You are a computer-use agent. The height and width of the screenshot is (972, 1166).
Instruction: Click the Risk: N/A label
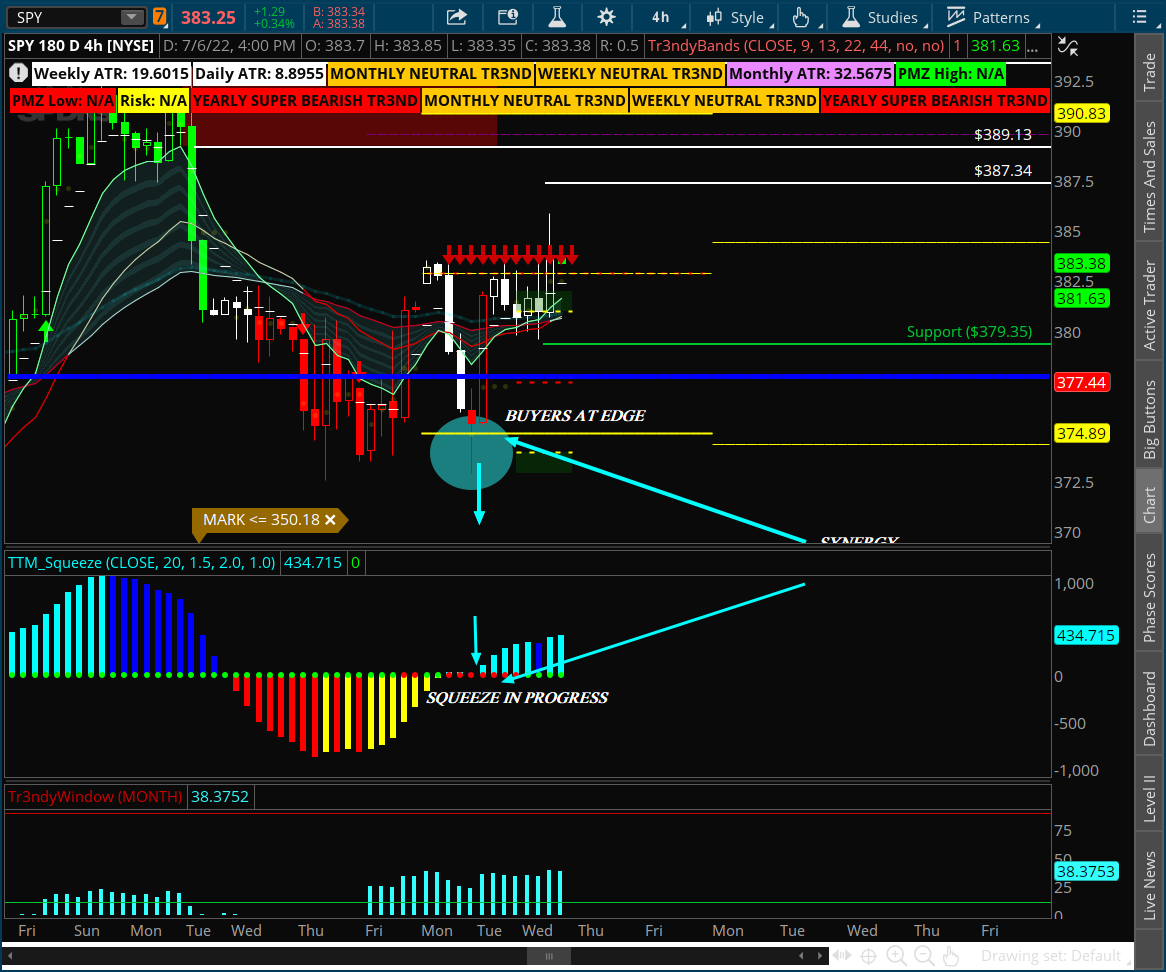153,100
